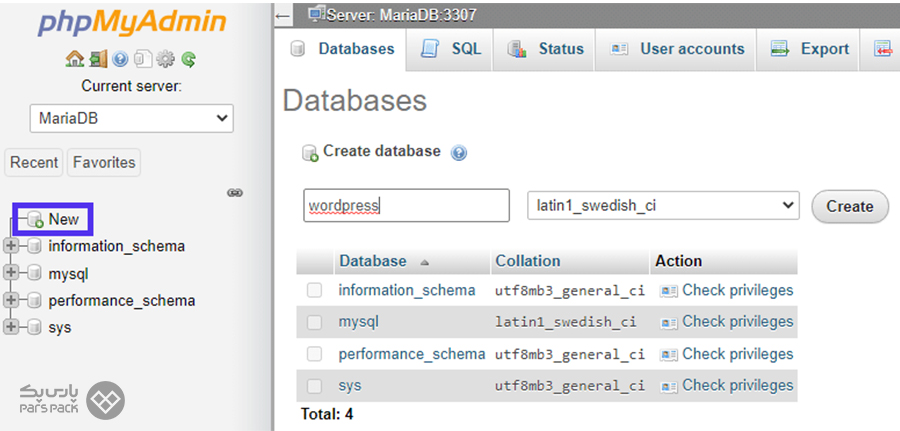The image size is (900, 431).
Task: Open phpMyAdmin documentation question-mark icon
Action: pos(120,59)
